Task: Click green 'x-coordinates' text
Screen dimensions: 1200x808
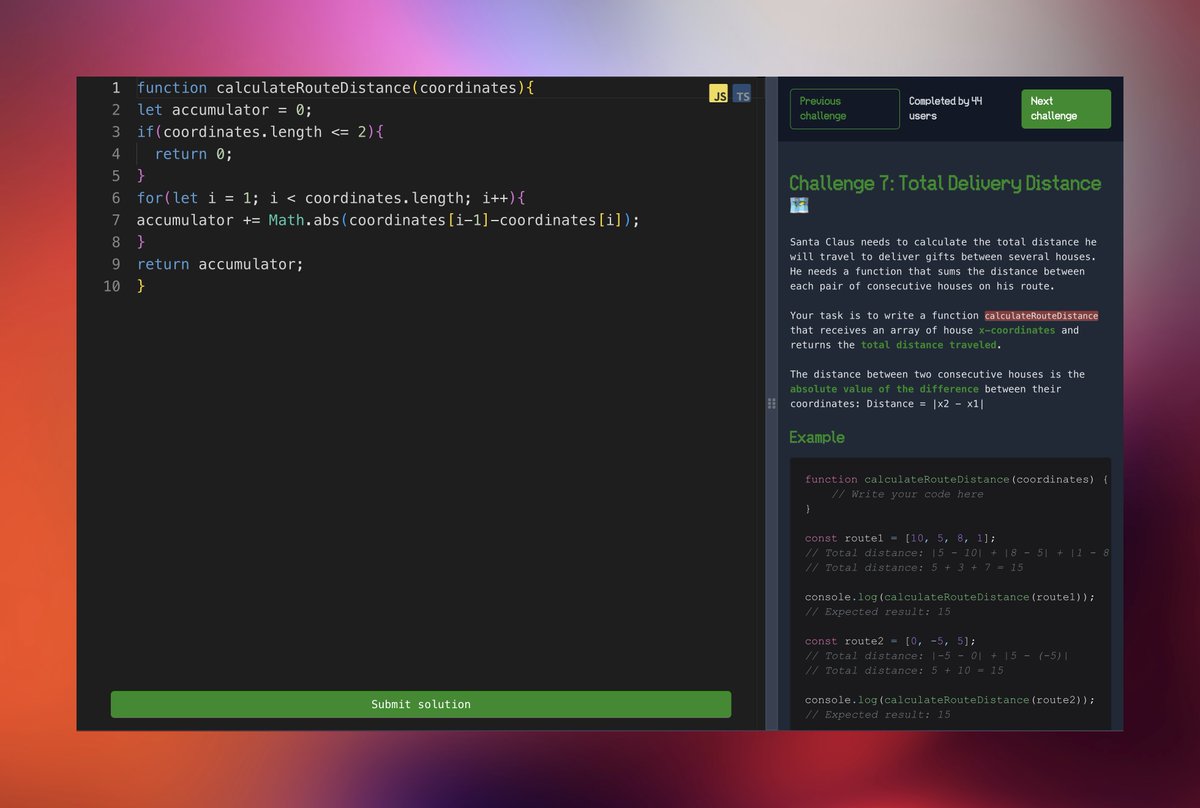Action: [x=1017, y=330]
